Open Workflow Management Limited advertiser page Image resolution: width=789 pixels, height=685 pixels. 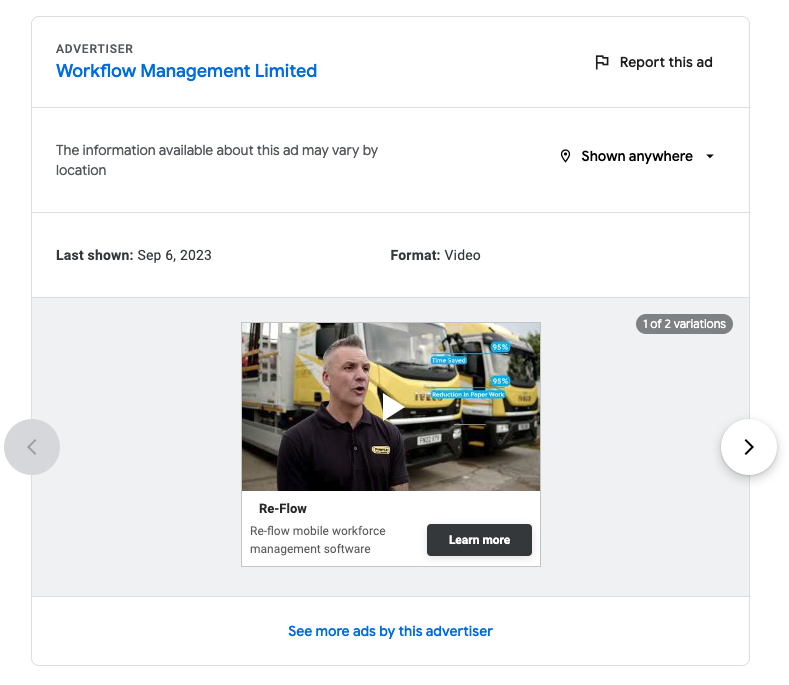point(186,71)
